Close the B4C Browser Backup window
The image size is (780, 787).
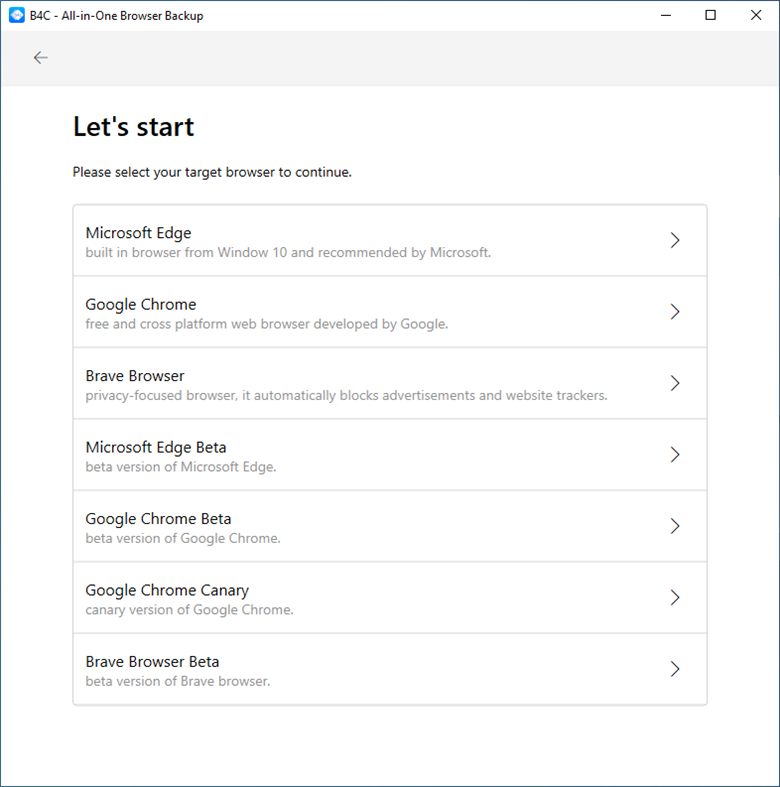(x=756, y=16)
